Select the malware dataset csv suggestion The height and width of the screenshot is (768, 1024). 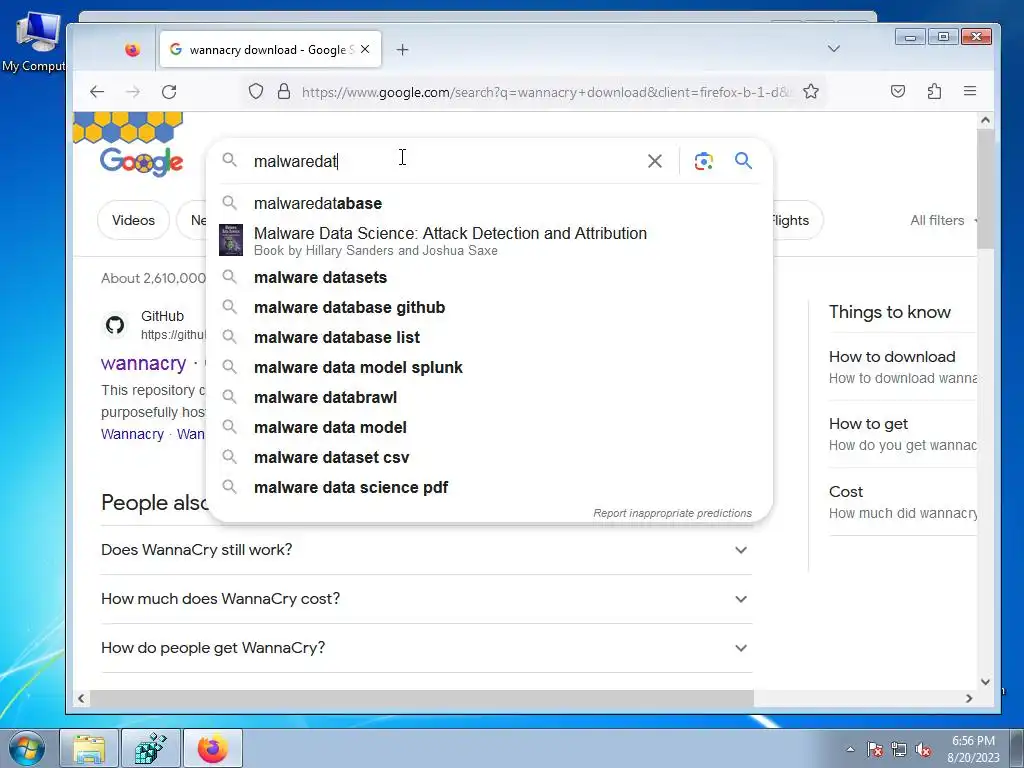pos(488,458)
